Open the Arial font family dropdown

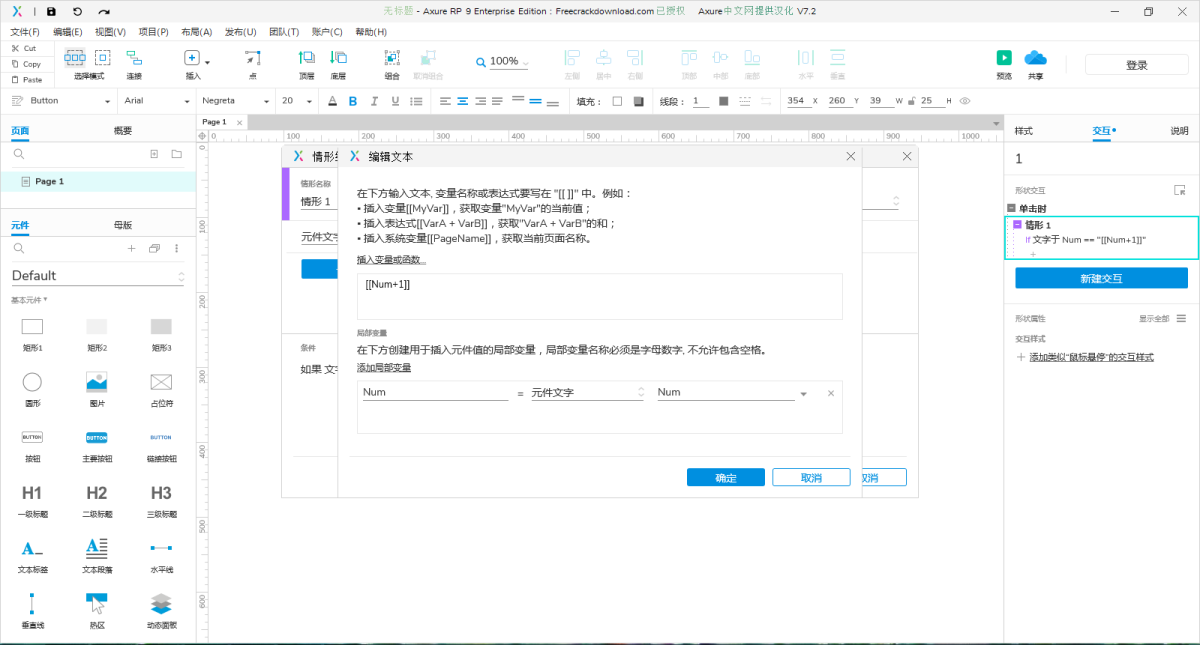tap(153, 101)
